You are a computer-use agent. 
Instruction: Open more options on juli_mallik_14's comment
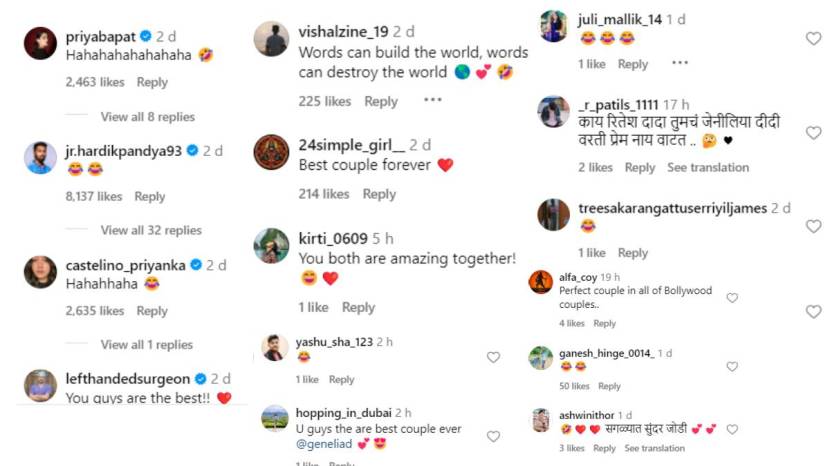pyautogui.click(x=680, y=63)
